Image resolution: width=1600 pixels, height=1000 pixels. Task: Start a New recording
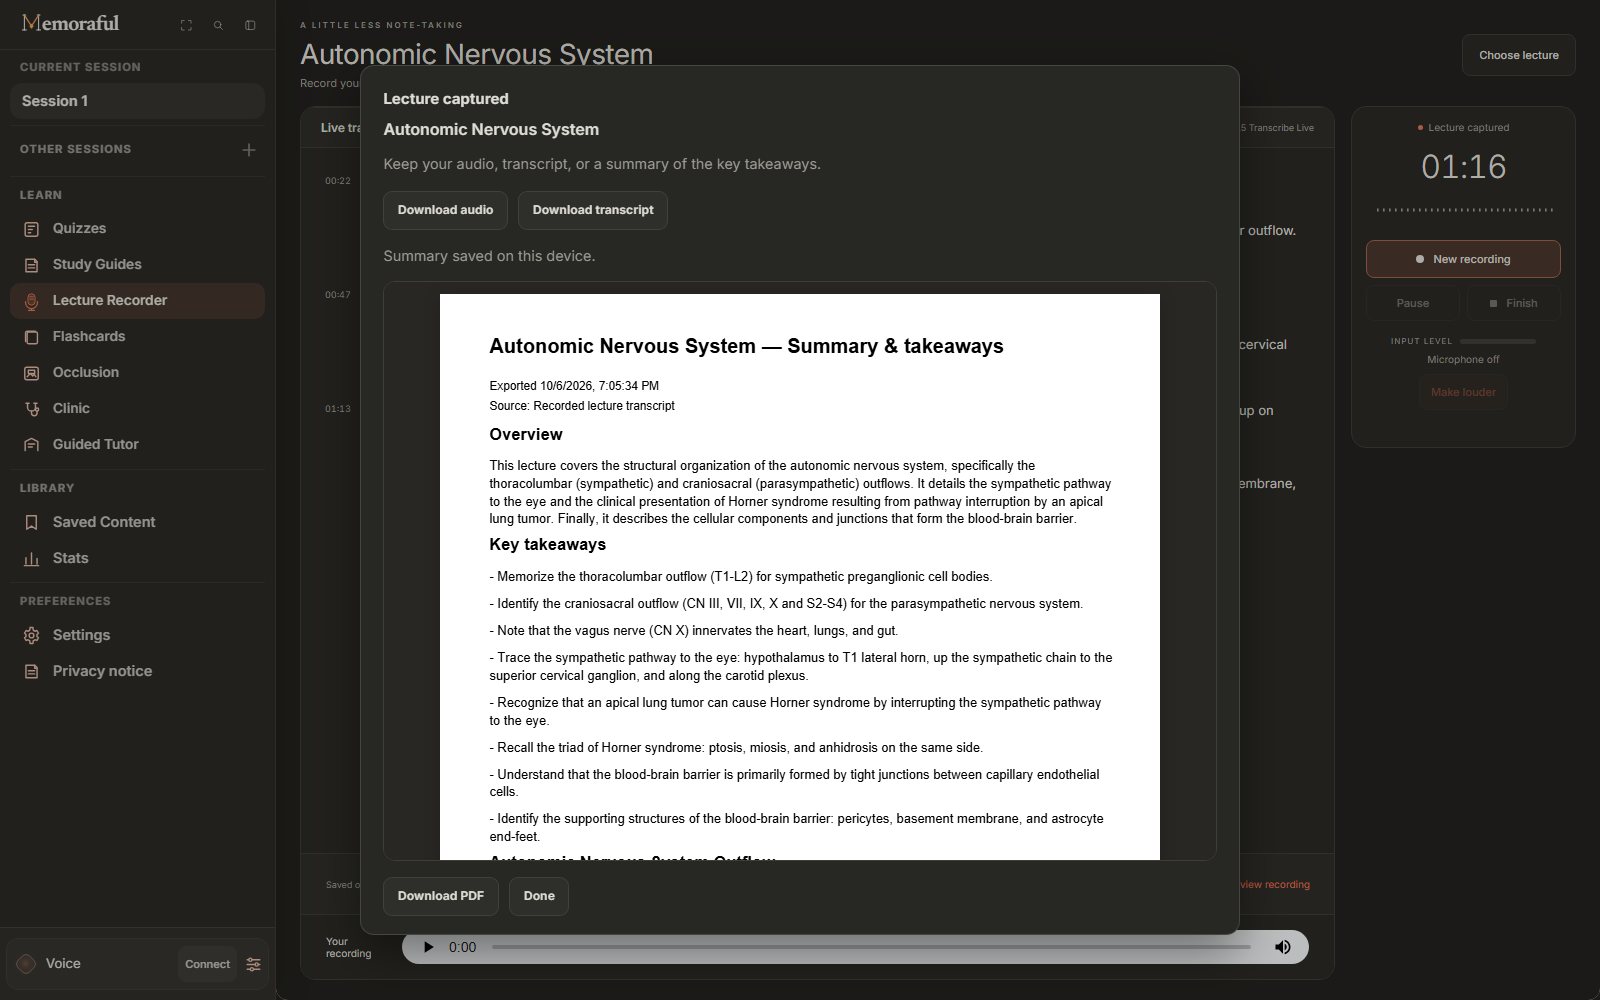point(1463,259)
